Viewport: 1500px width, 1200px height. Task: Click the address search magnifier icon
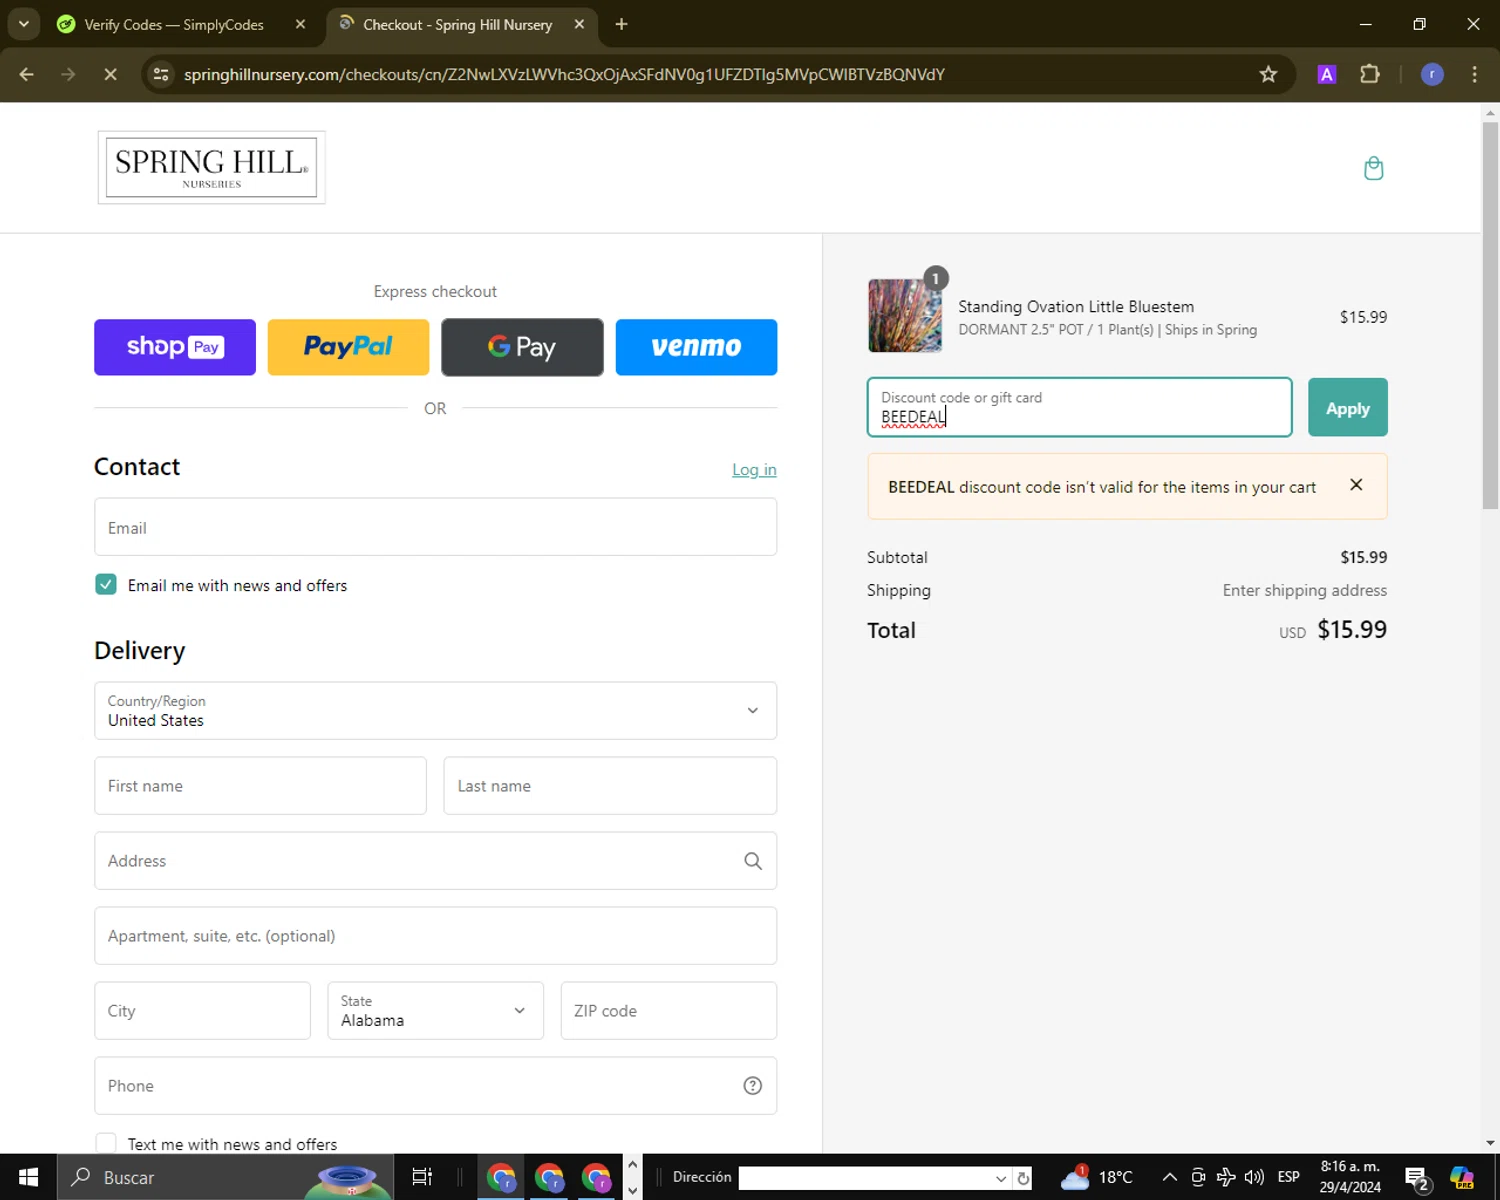tap(753, 861)
